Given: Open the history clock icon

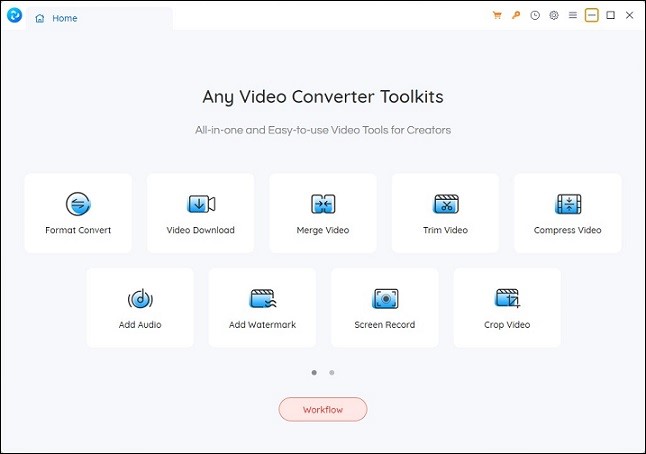Looking at the screenshot, I should [x=535, y=16].
